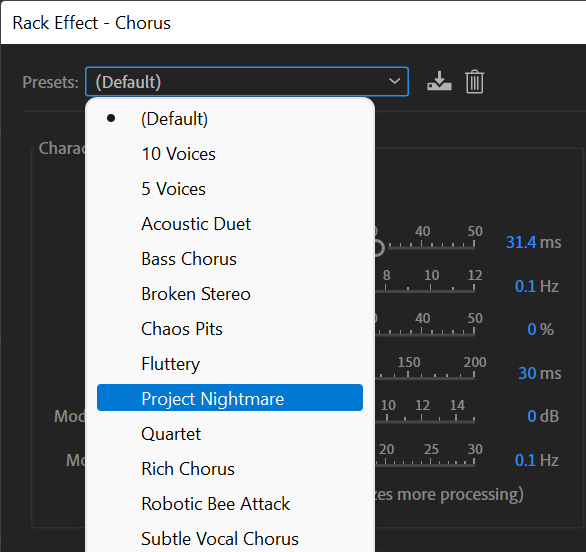The width and height of the screenshot is (586, 552).
Task: Select the Broken Stereo preset
Action: [230, 294]
